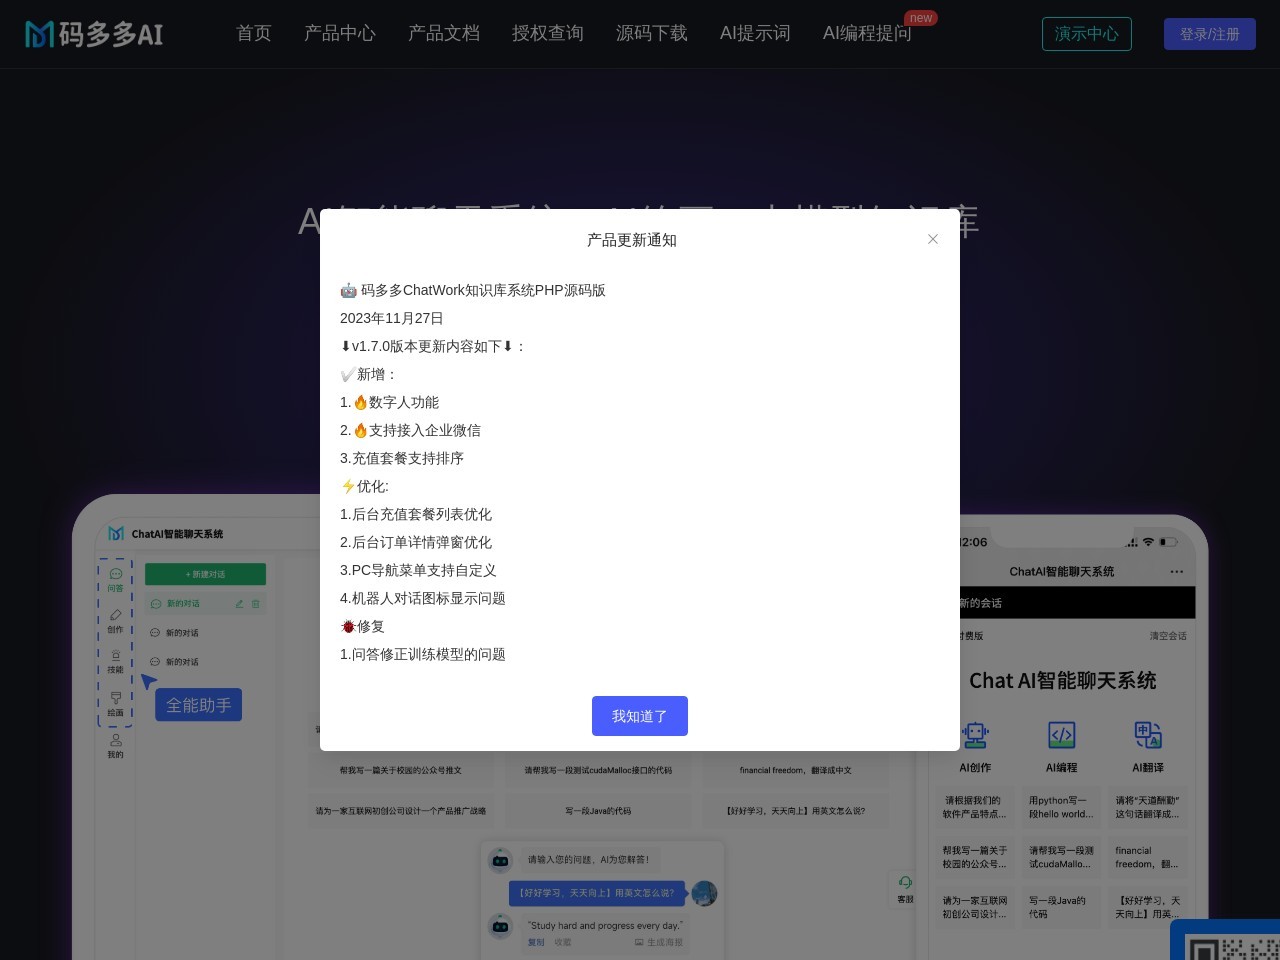Click the edit pencil on the highlighted 新的对话

239,603
